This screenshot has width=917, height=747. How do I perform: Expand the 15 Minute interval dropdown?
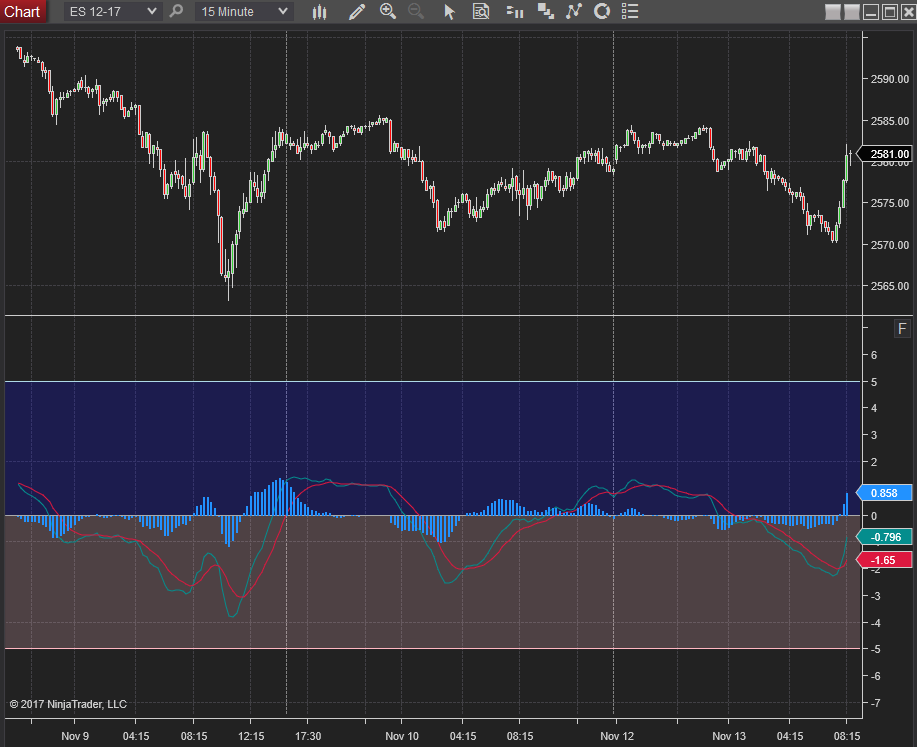pos(283,12)
